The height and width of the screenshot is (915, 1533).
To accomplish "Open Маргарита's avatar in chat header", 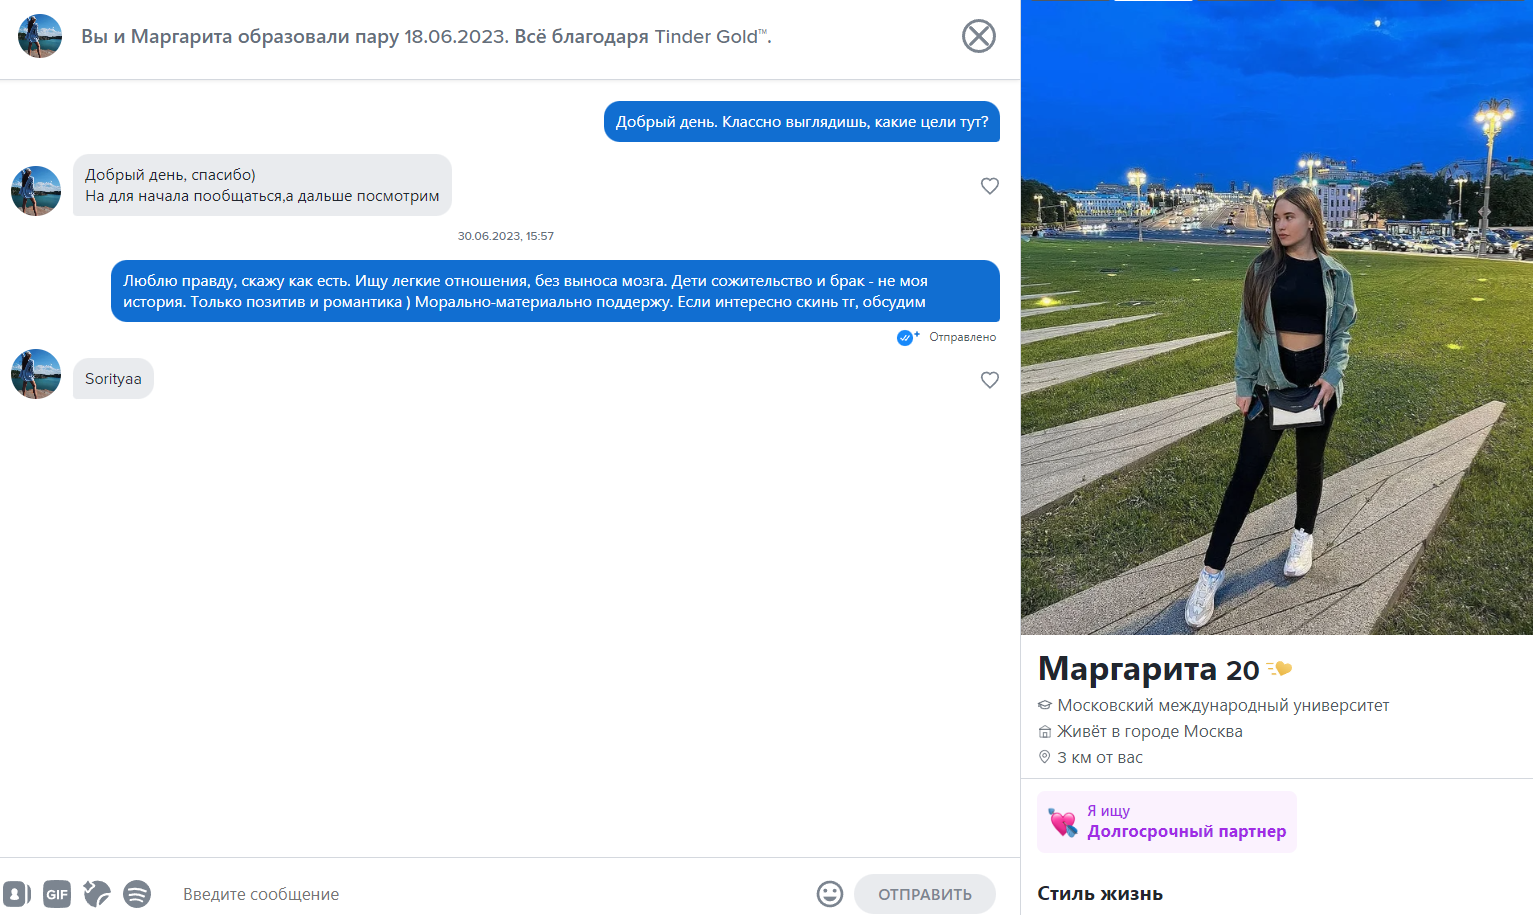I will point(40,36).
